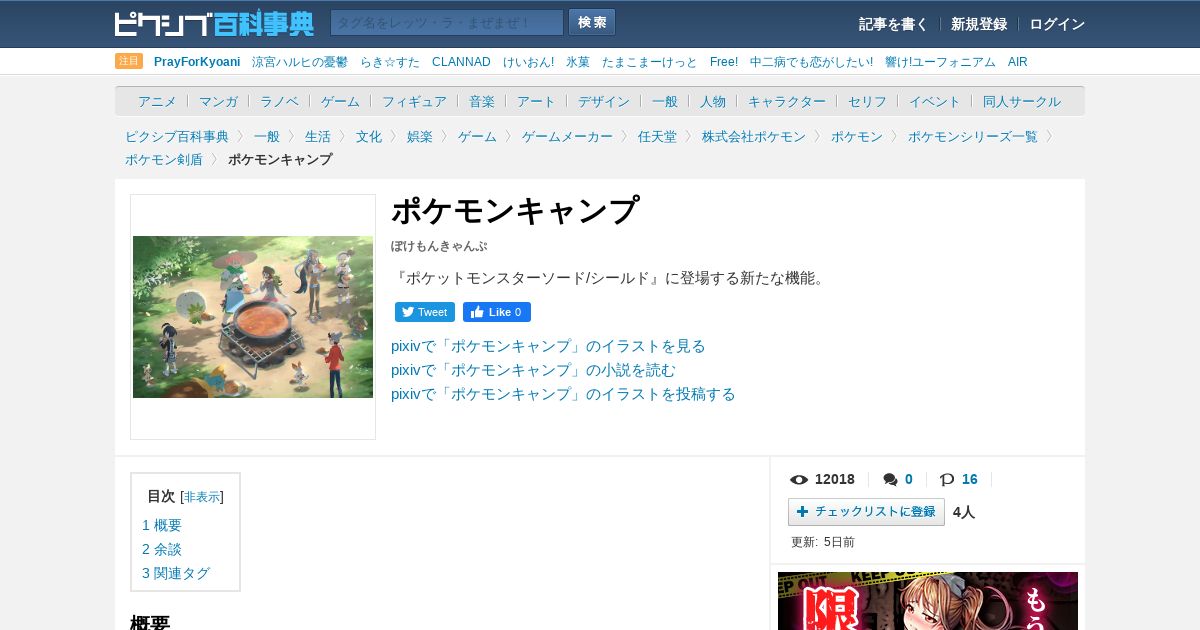Read pixiv novels of ポケモンキャンプ
The height and width of the screenshot is (630, 1200).
click(x=533, y=370)
